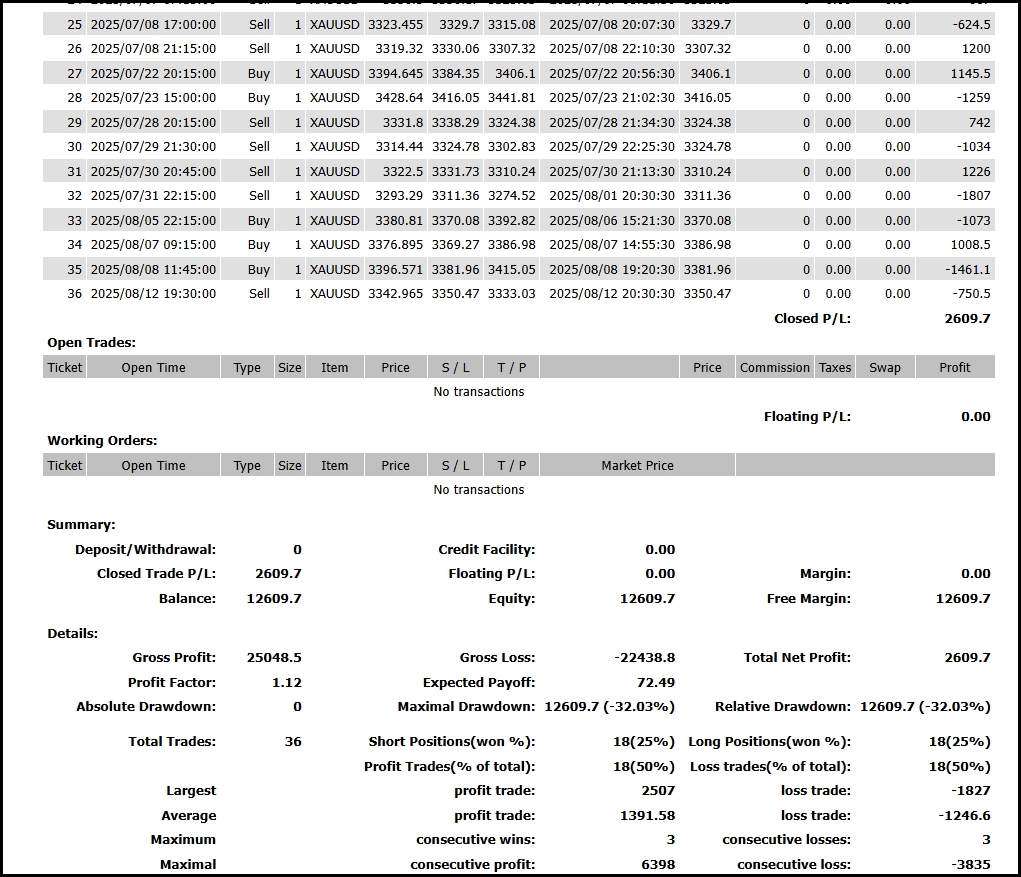Click the Taxes column header in Open Trades
1021x877 pixels.
834,368
